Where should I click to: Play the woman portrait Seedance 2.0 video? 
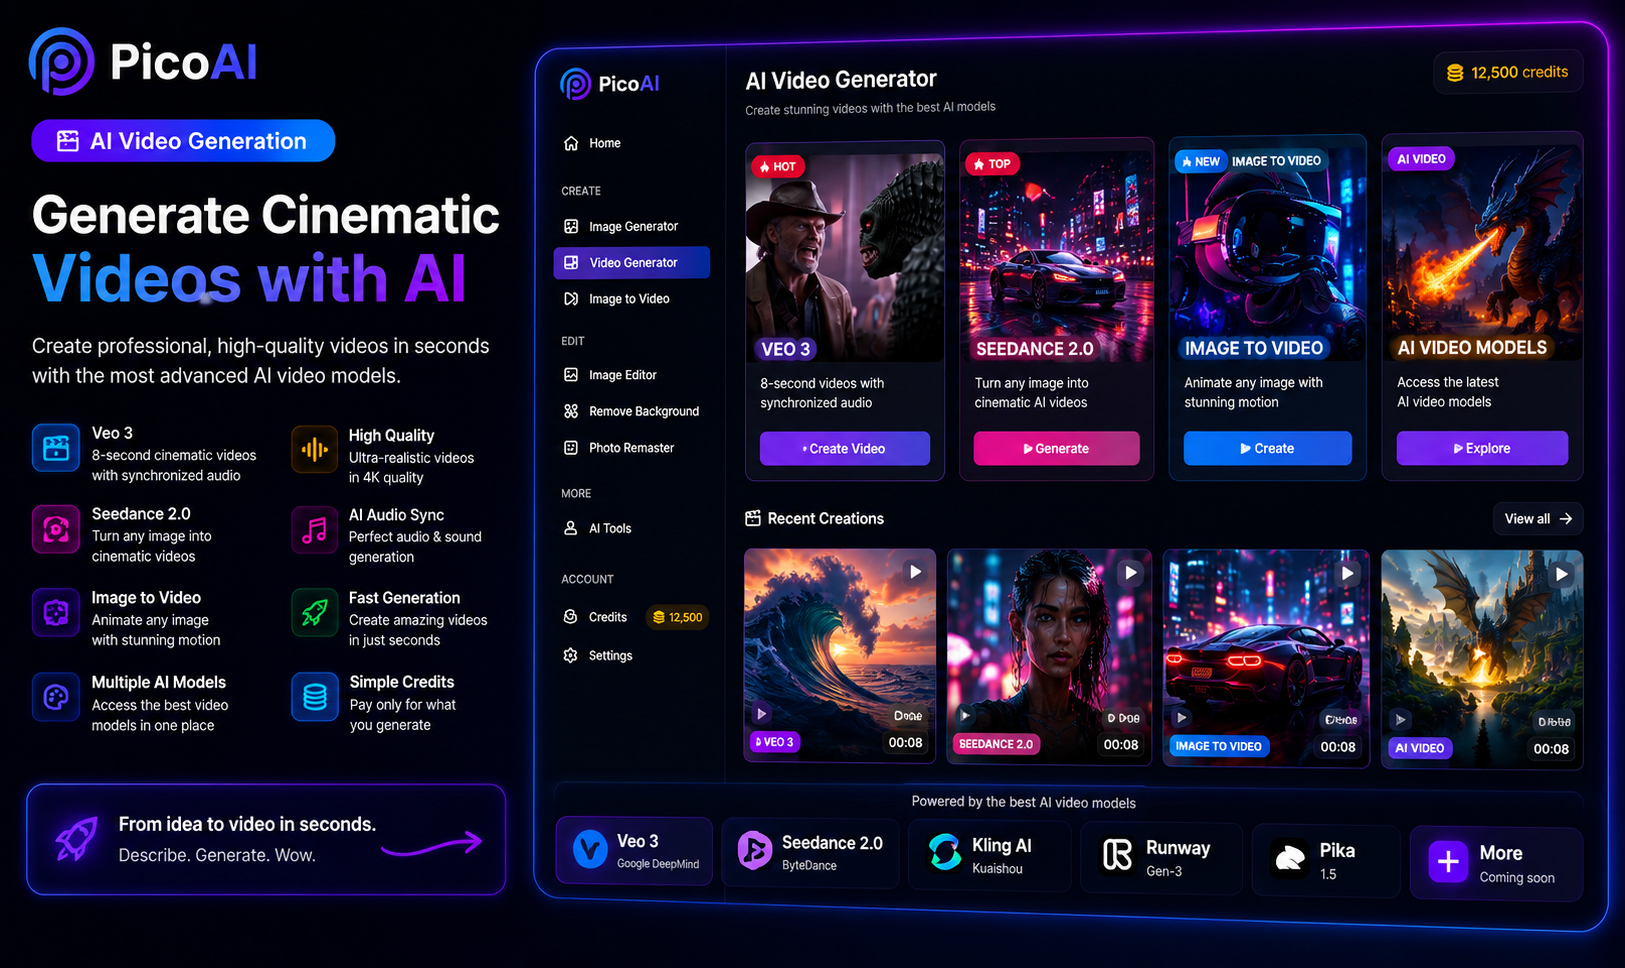[x=1130, y=573]
